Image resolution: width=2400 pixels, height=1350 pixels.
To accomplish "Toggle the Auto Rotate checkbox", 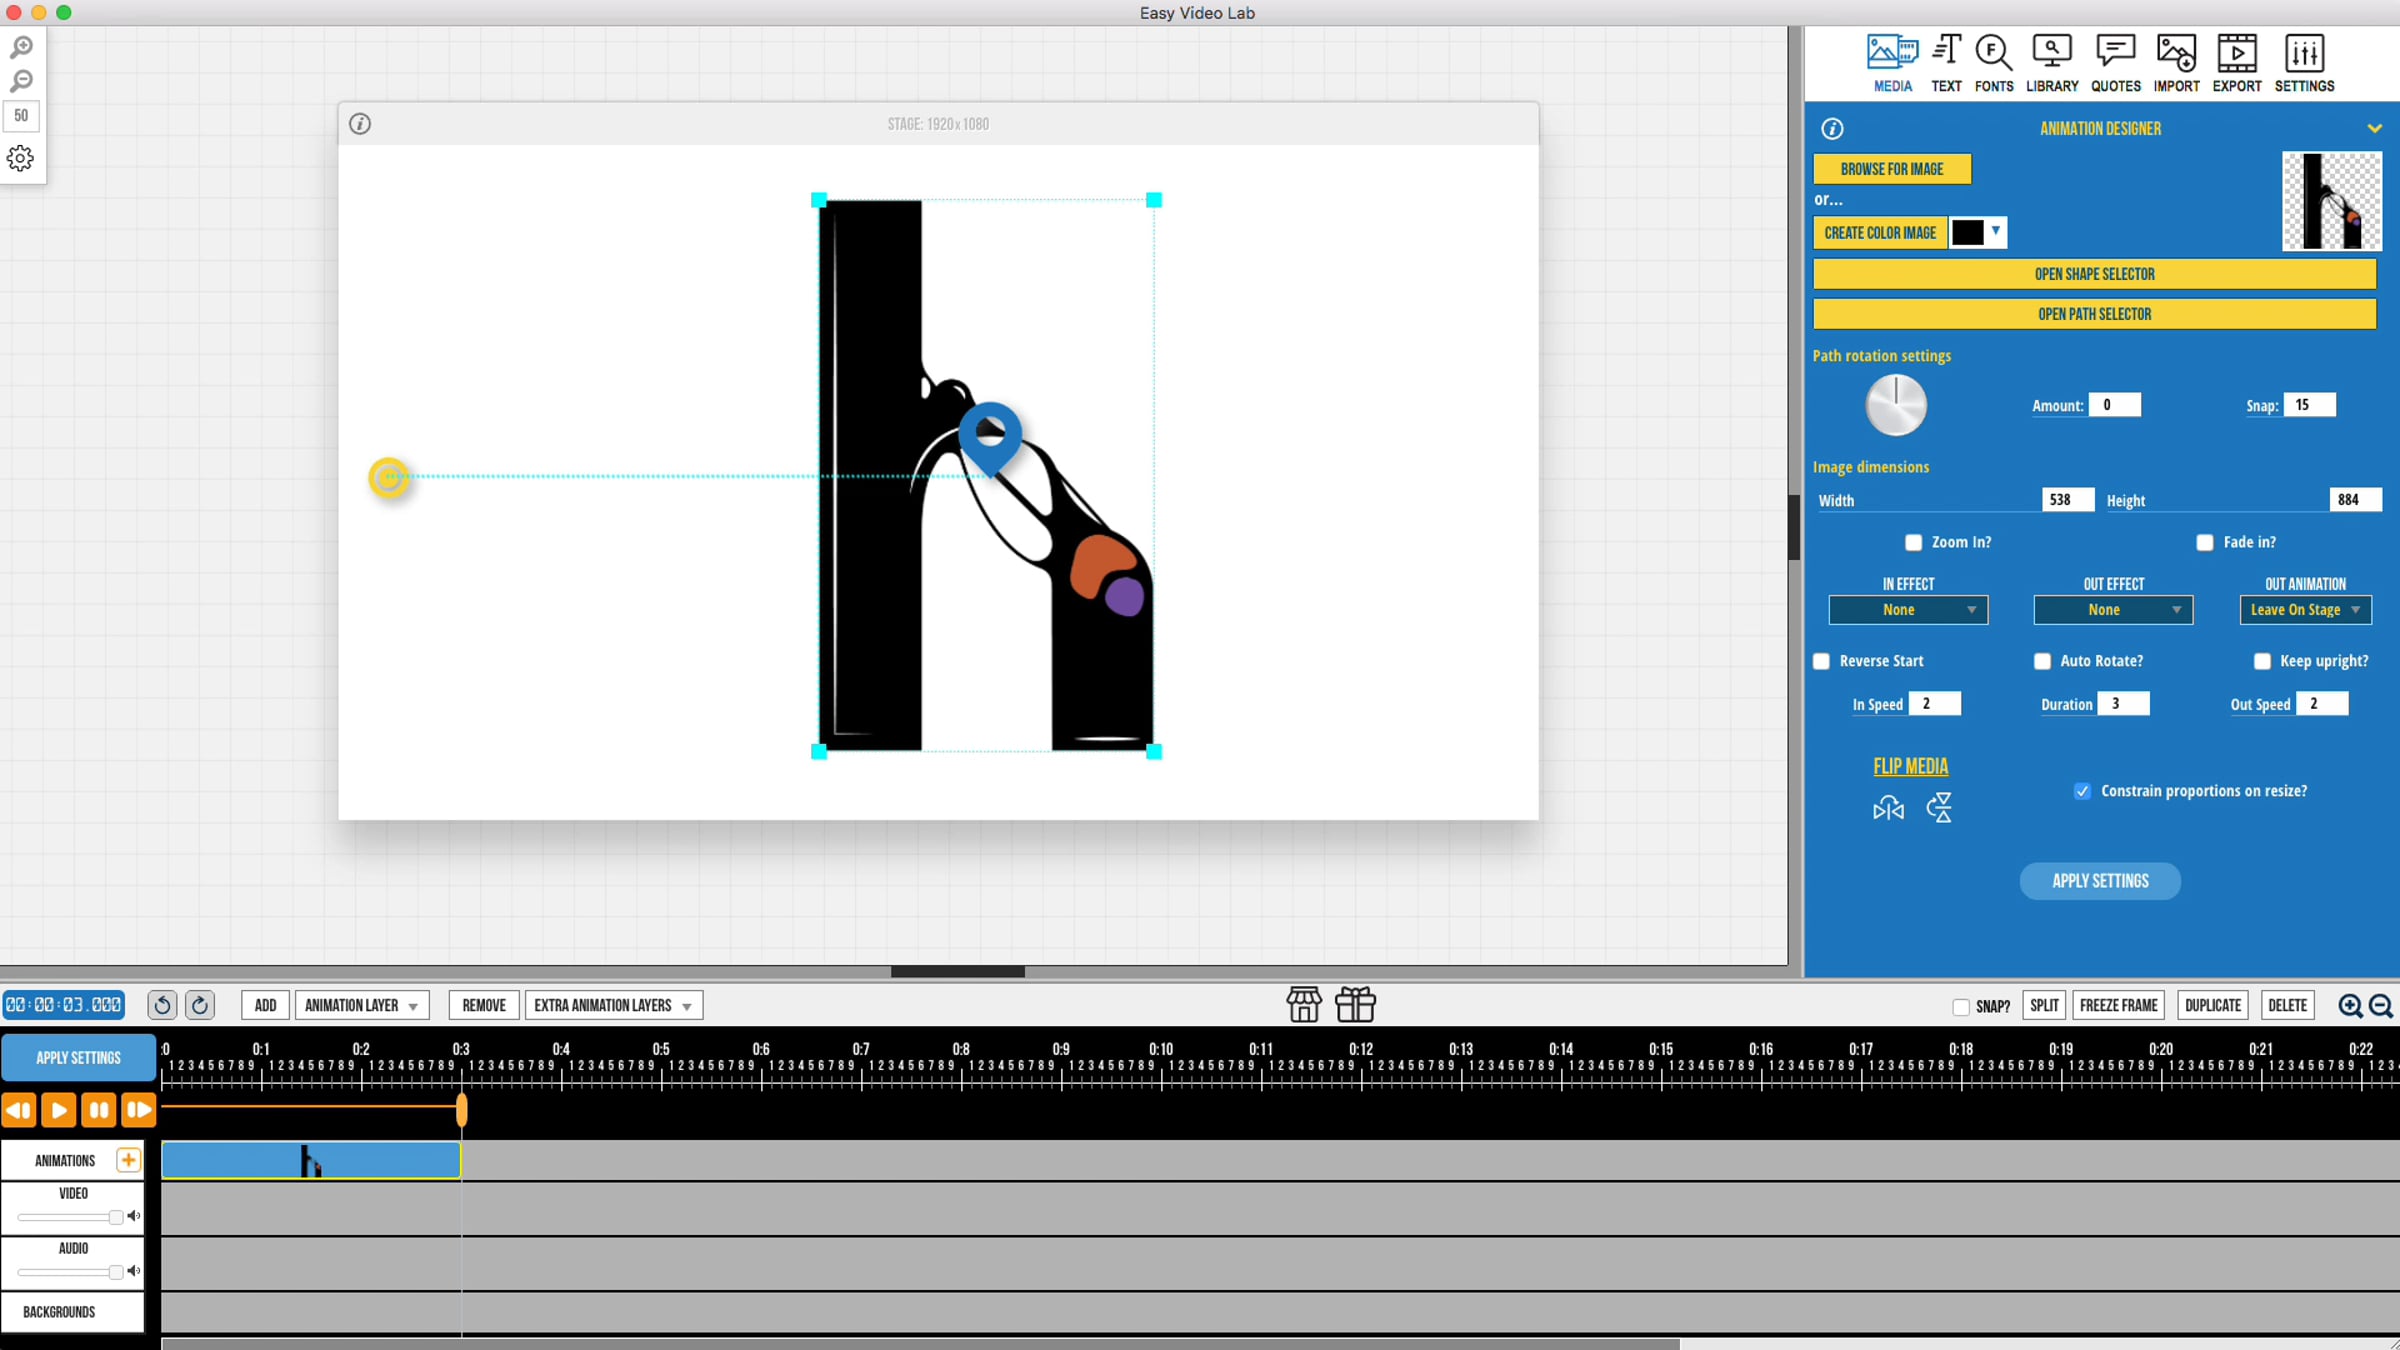I will [x=2042, y=661].
